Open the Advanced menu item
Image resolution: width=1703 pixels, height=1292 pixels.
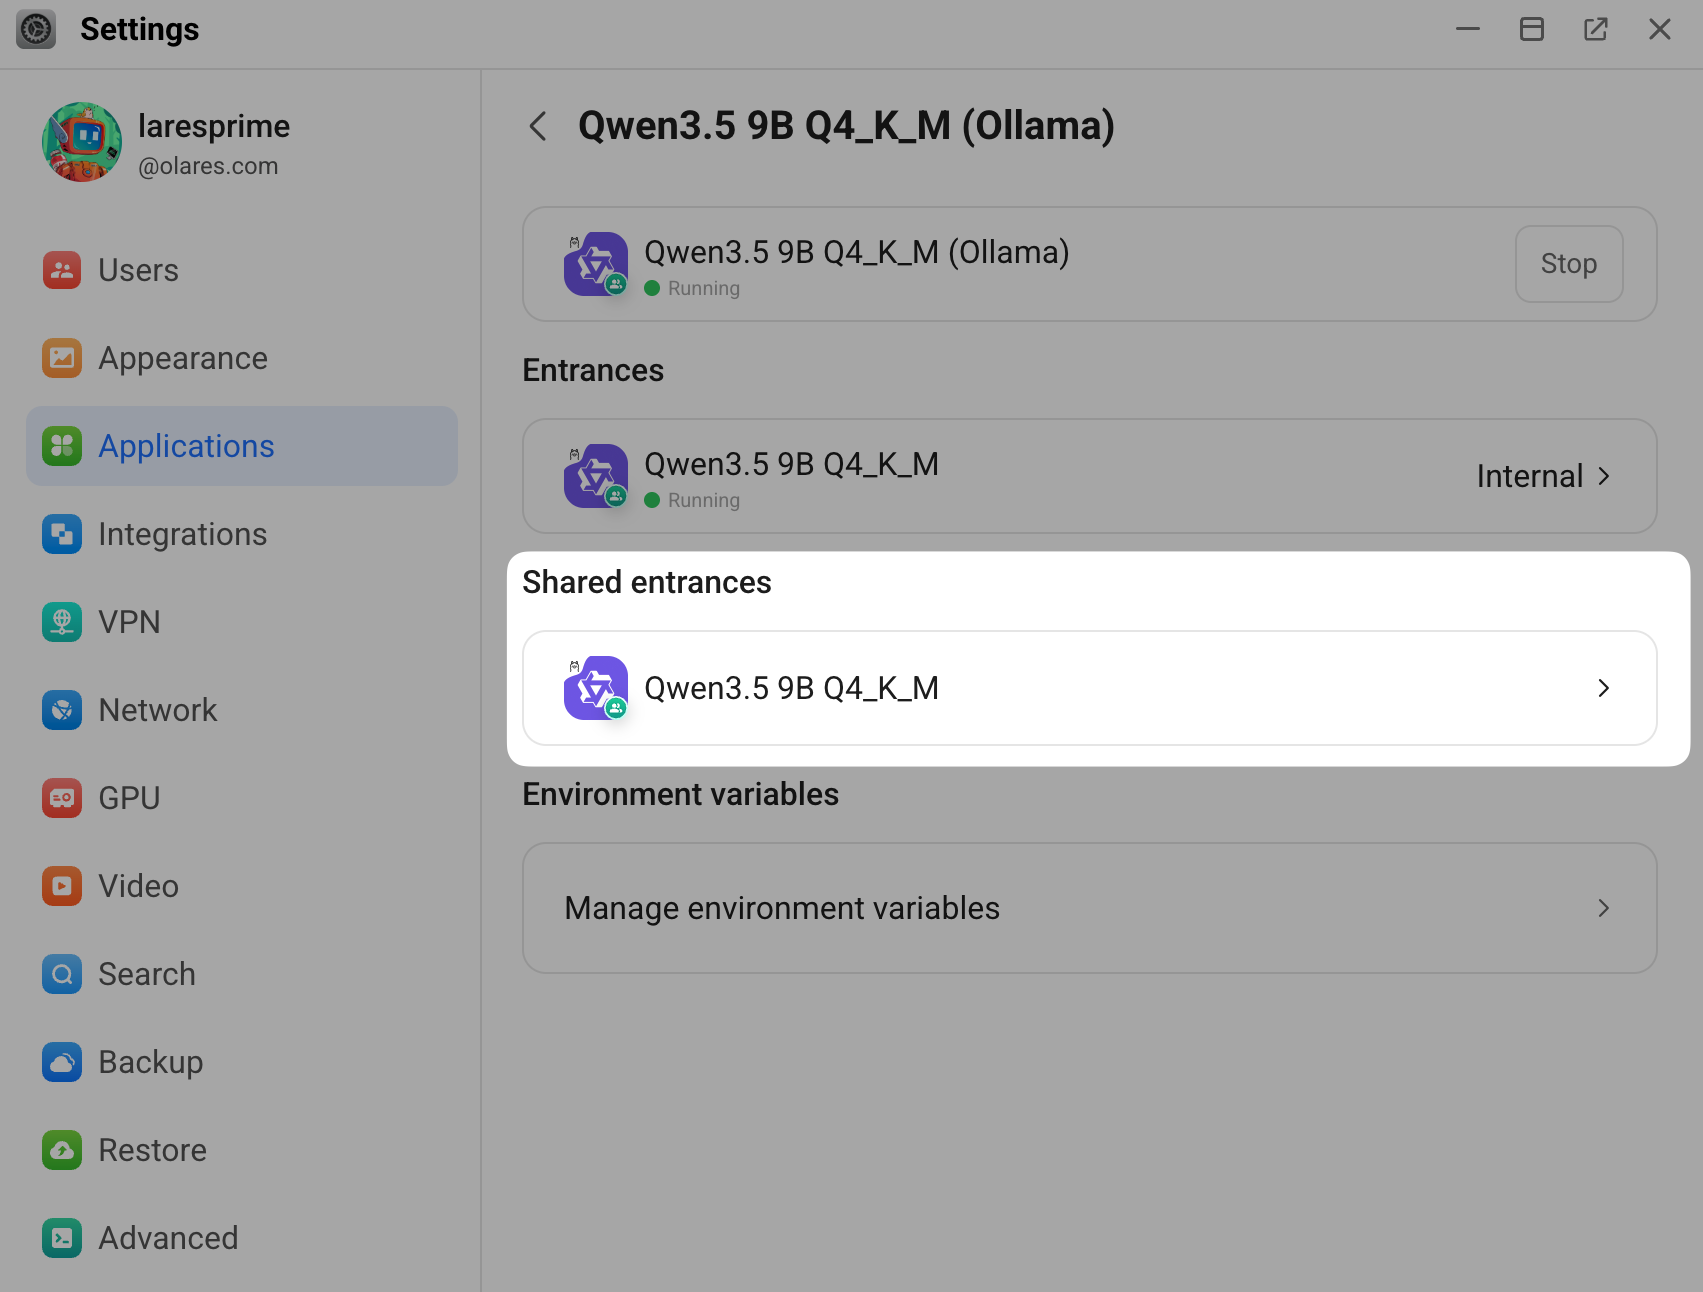168,1238
